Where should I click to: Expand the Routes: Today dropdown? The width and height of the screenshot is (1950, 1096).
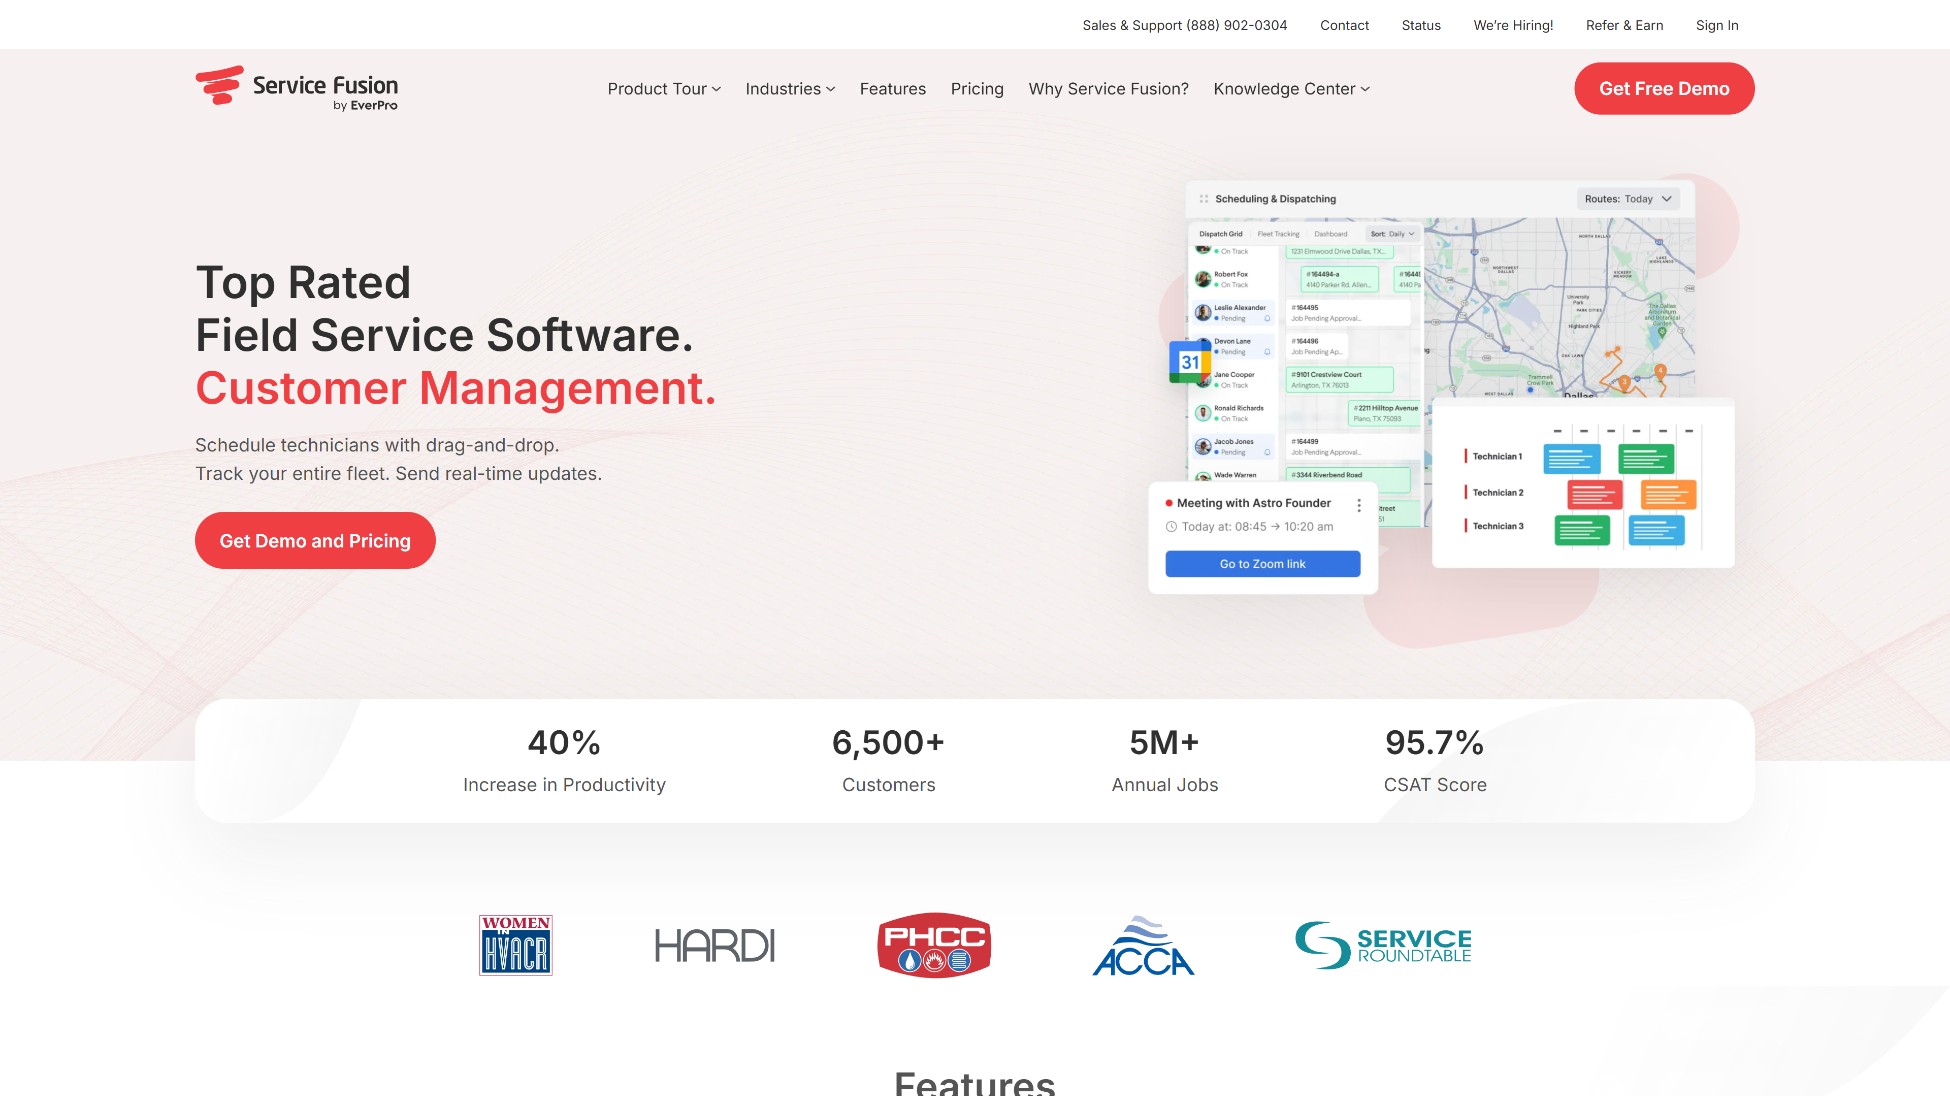1629,199
